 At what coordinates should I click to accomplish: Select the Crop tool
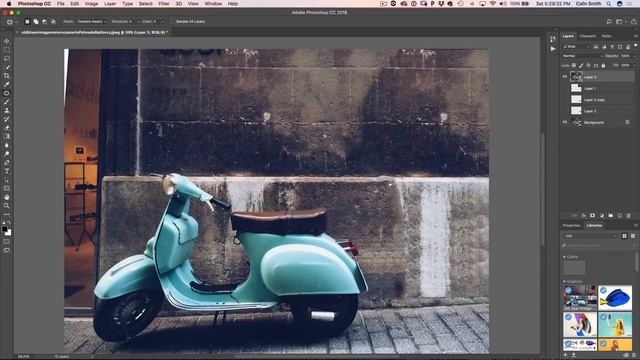point(7,76)
